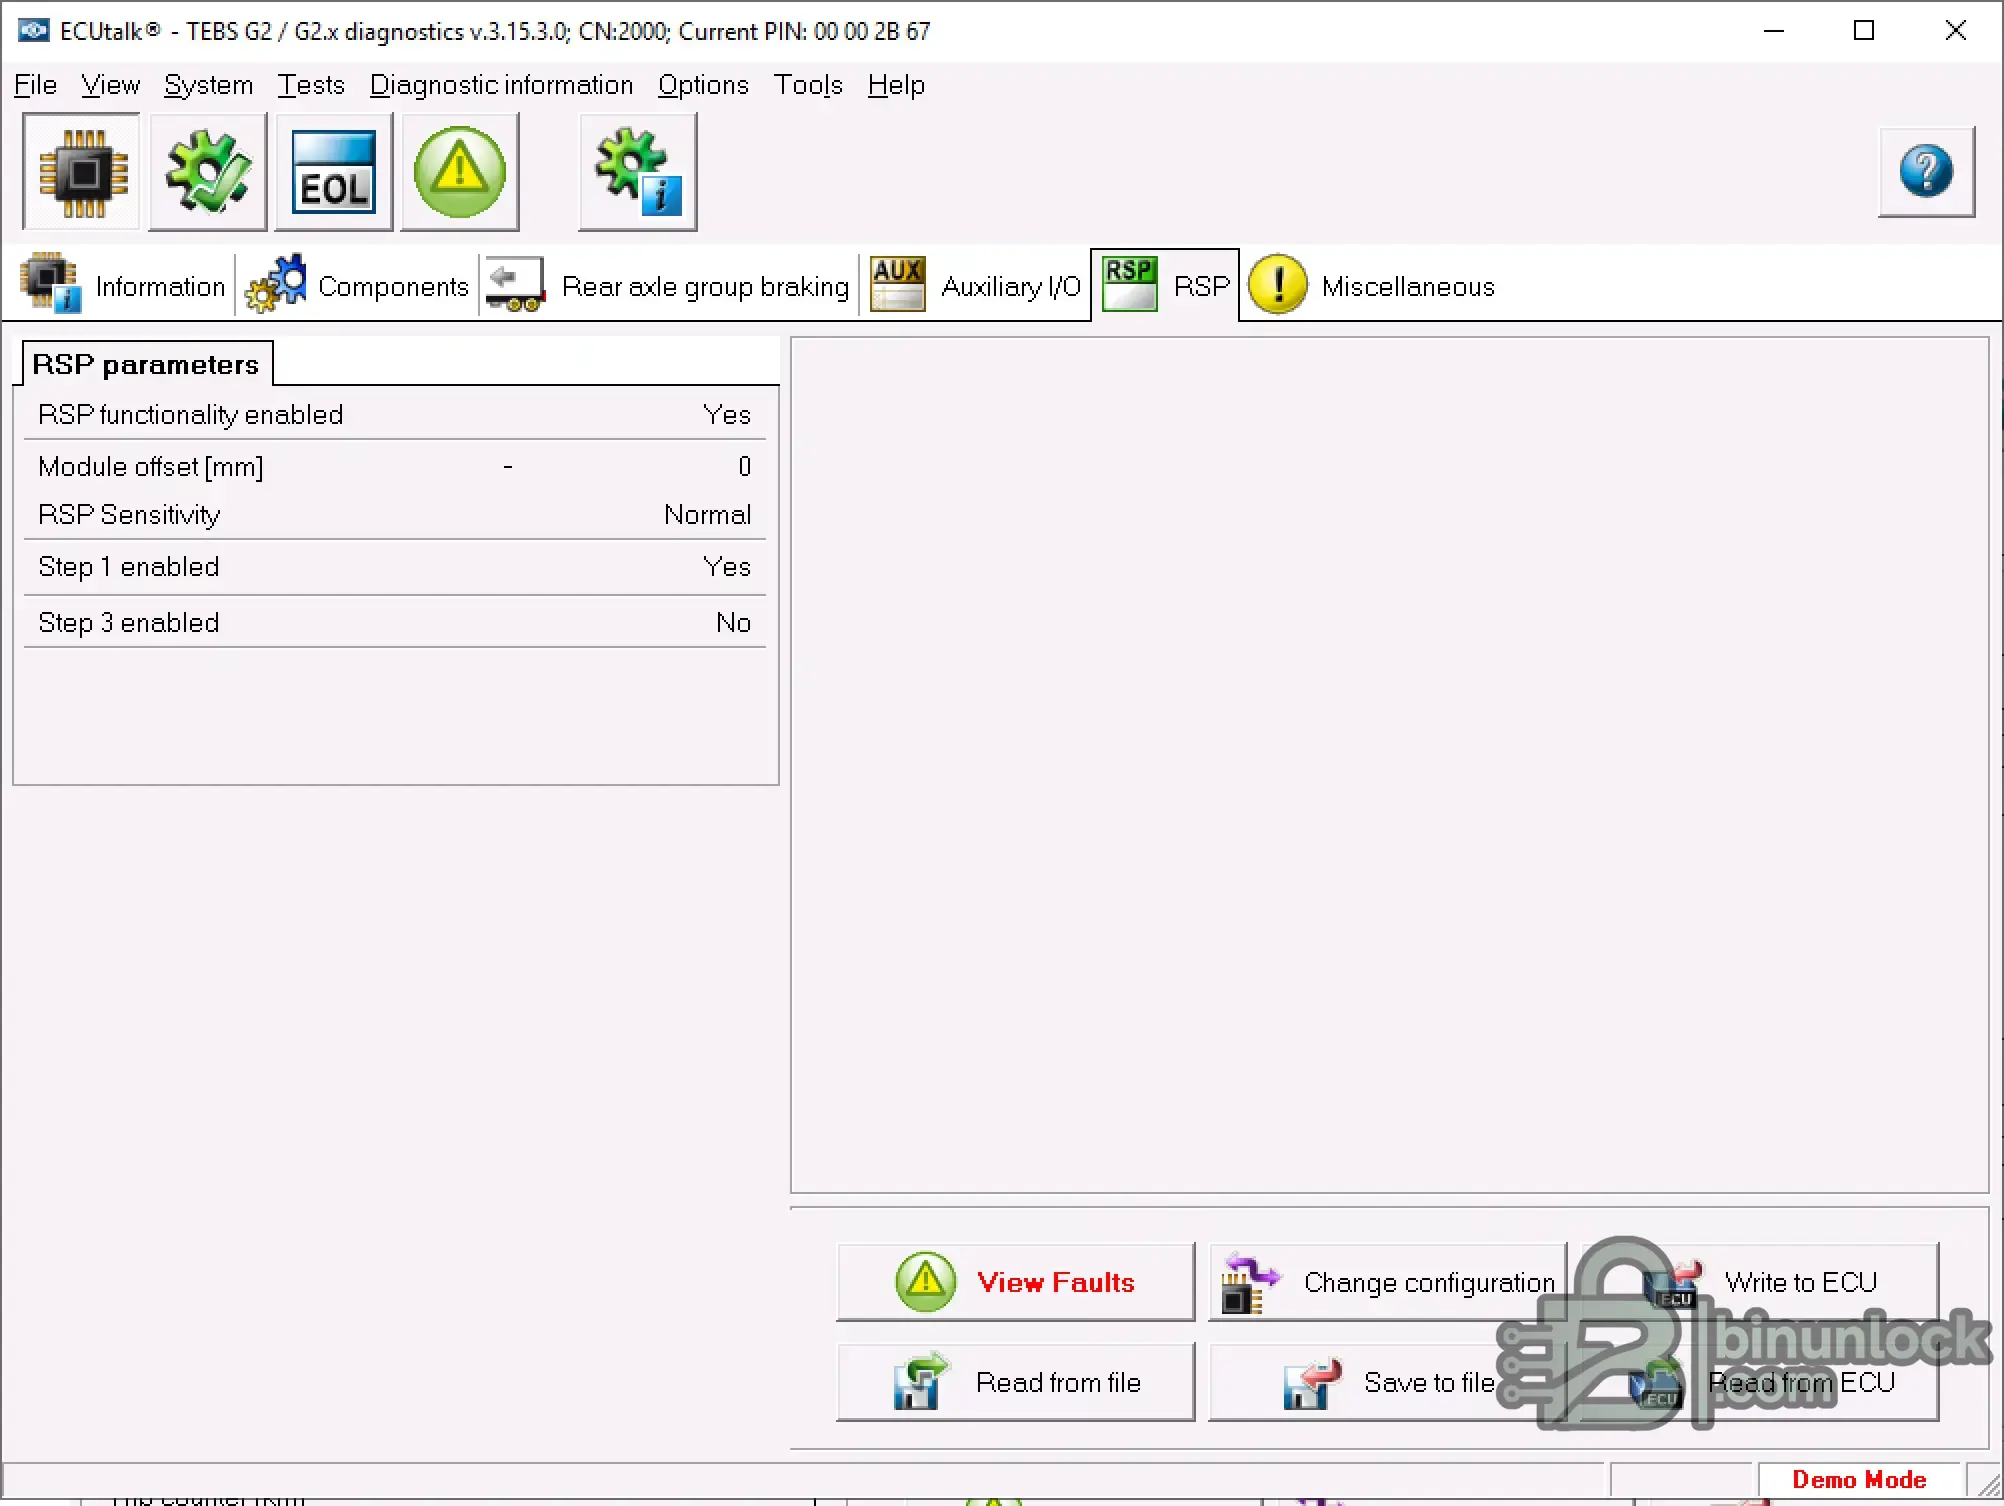Click the Rear axle group braking trailer icon
The height and width of the screenshot is (1506, 2004).
click(515, 284)
